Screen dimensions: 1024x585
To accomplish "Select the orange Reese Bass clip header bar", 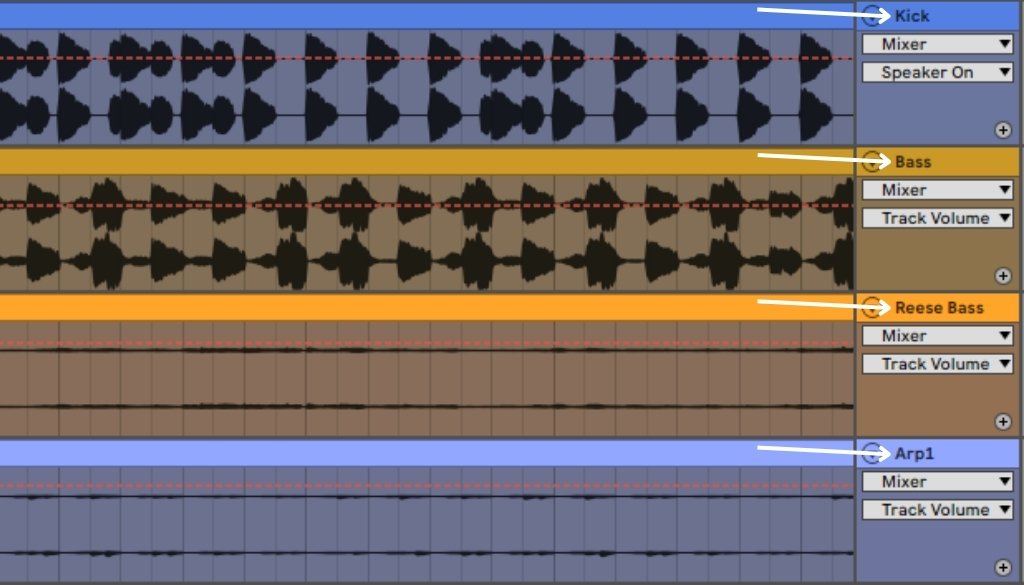I will pyautogui.click(x=427, y=307).
